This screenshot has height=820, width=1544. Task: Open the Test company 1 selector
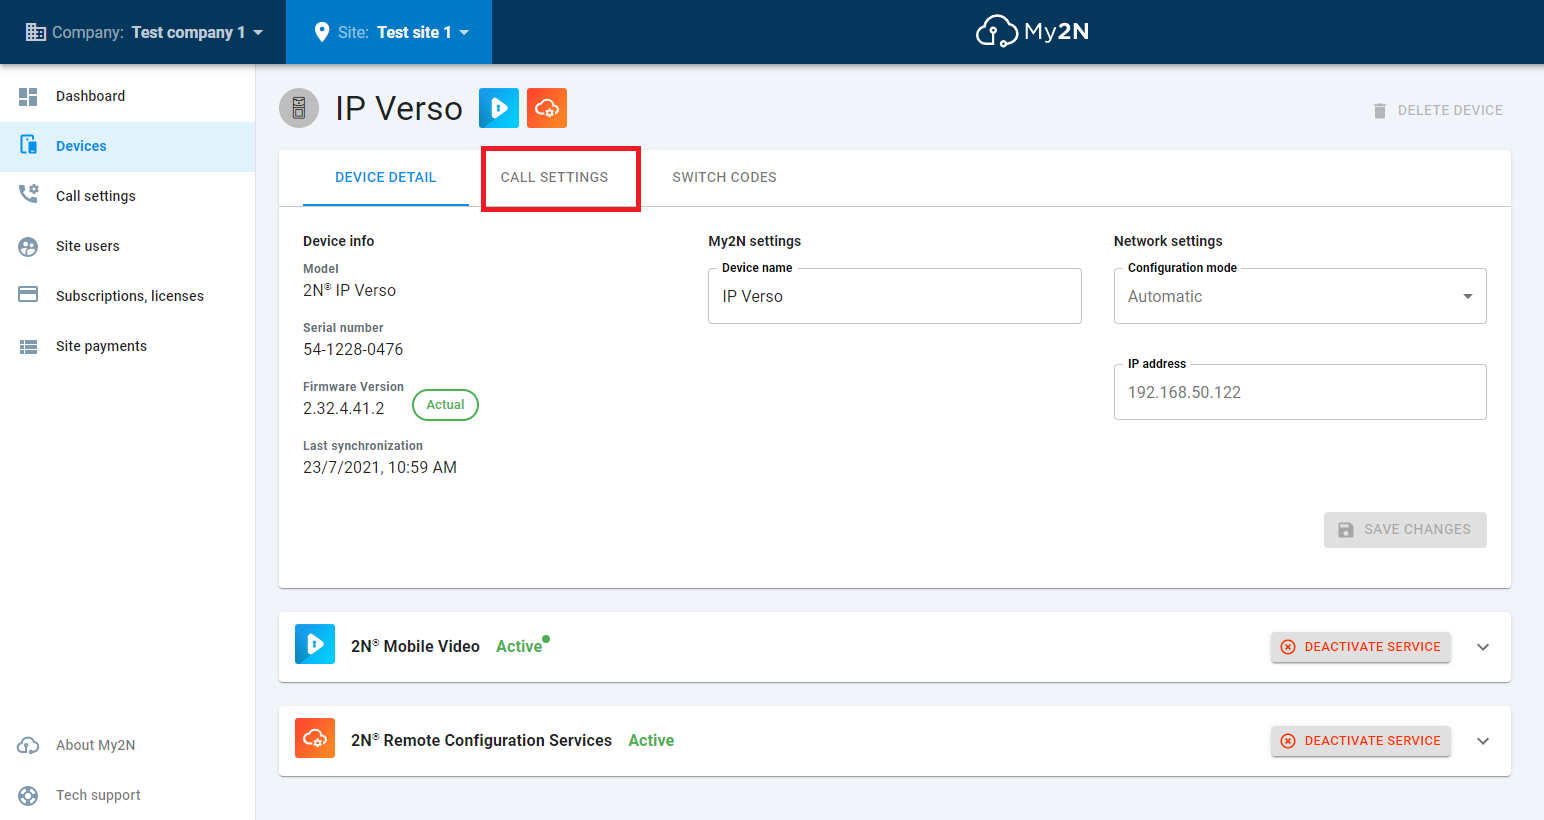145,31
